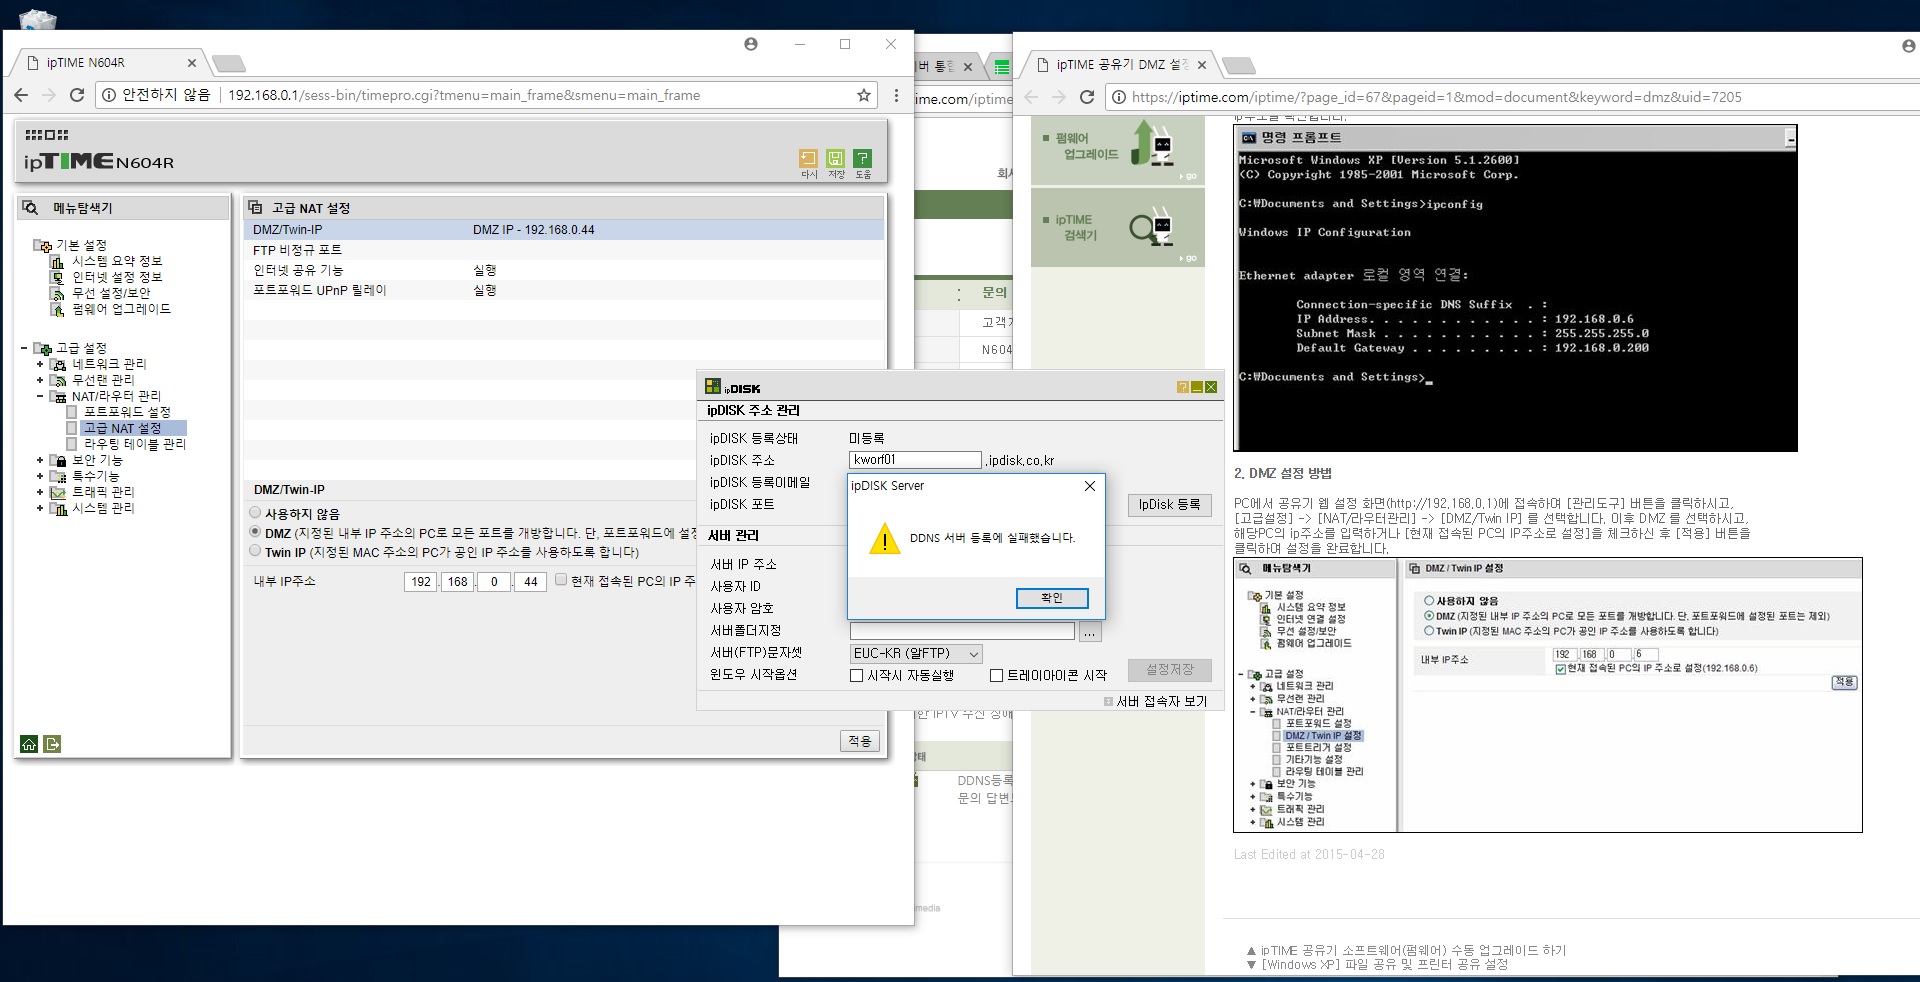Image resolution: width=1920 pixels, height=982 pixels.
Task: Close the ipTIME N604R browser tab
Action: (193, 62)
